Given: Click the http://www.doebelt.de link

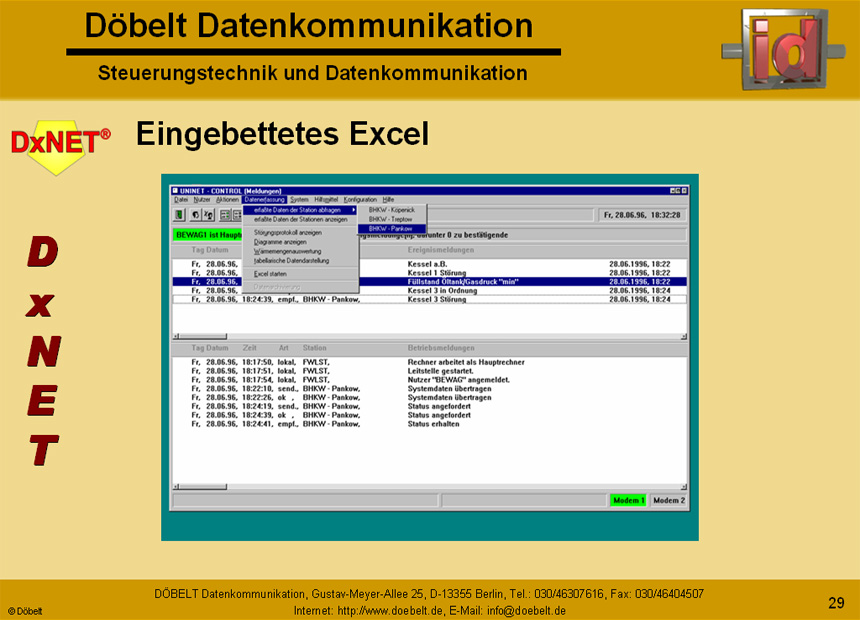Looking at the screenshot, I should (x=390, y=611).
